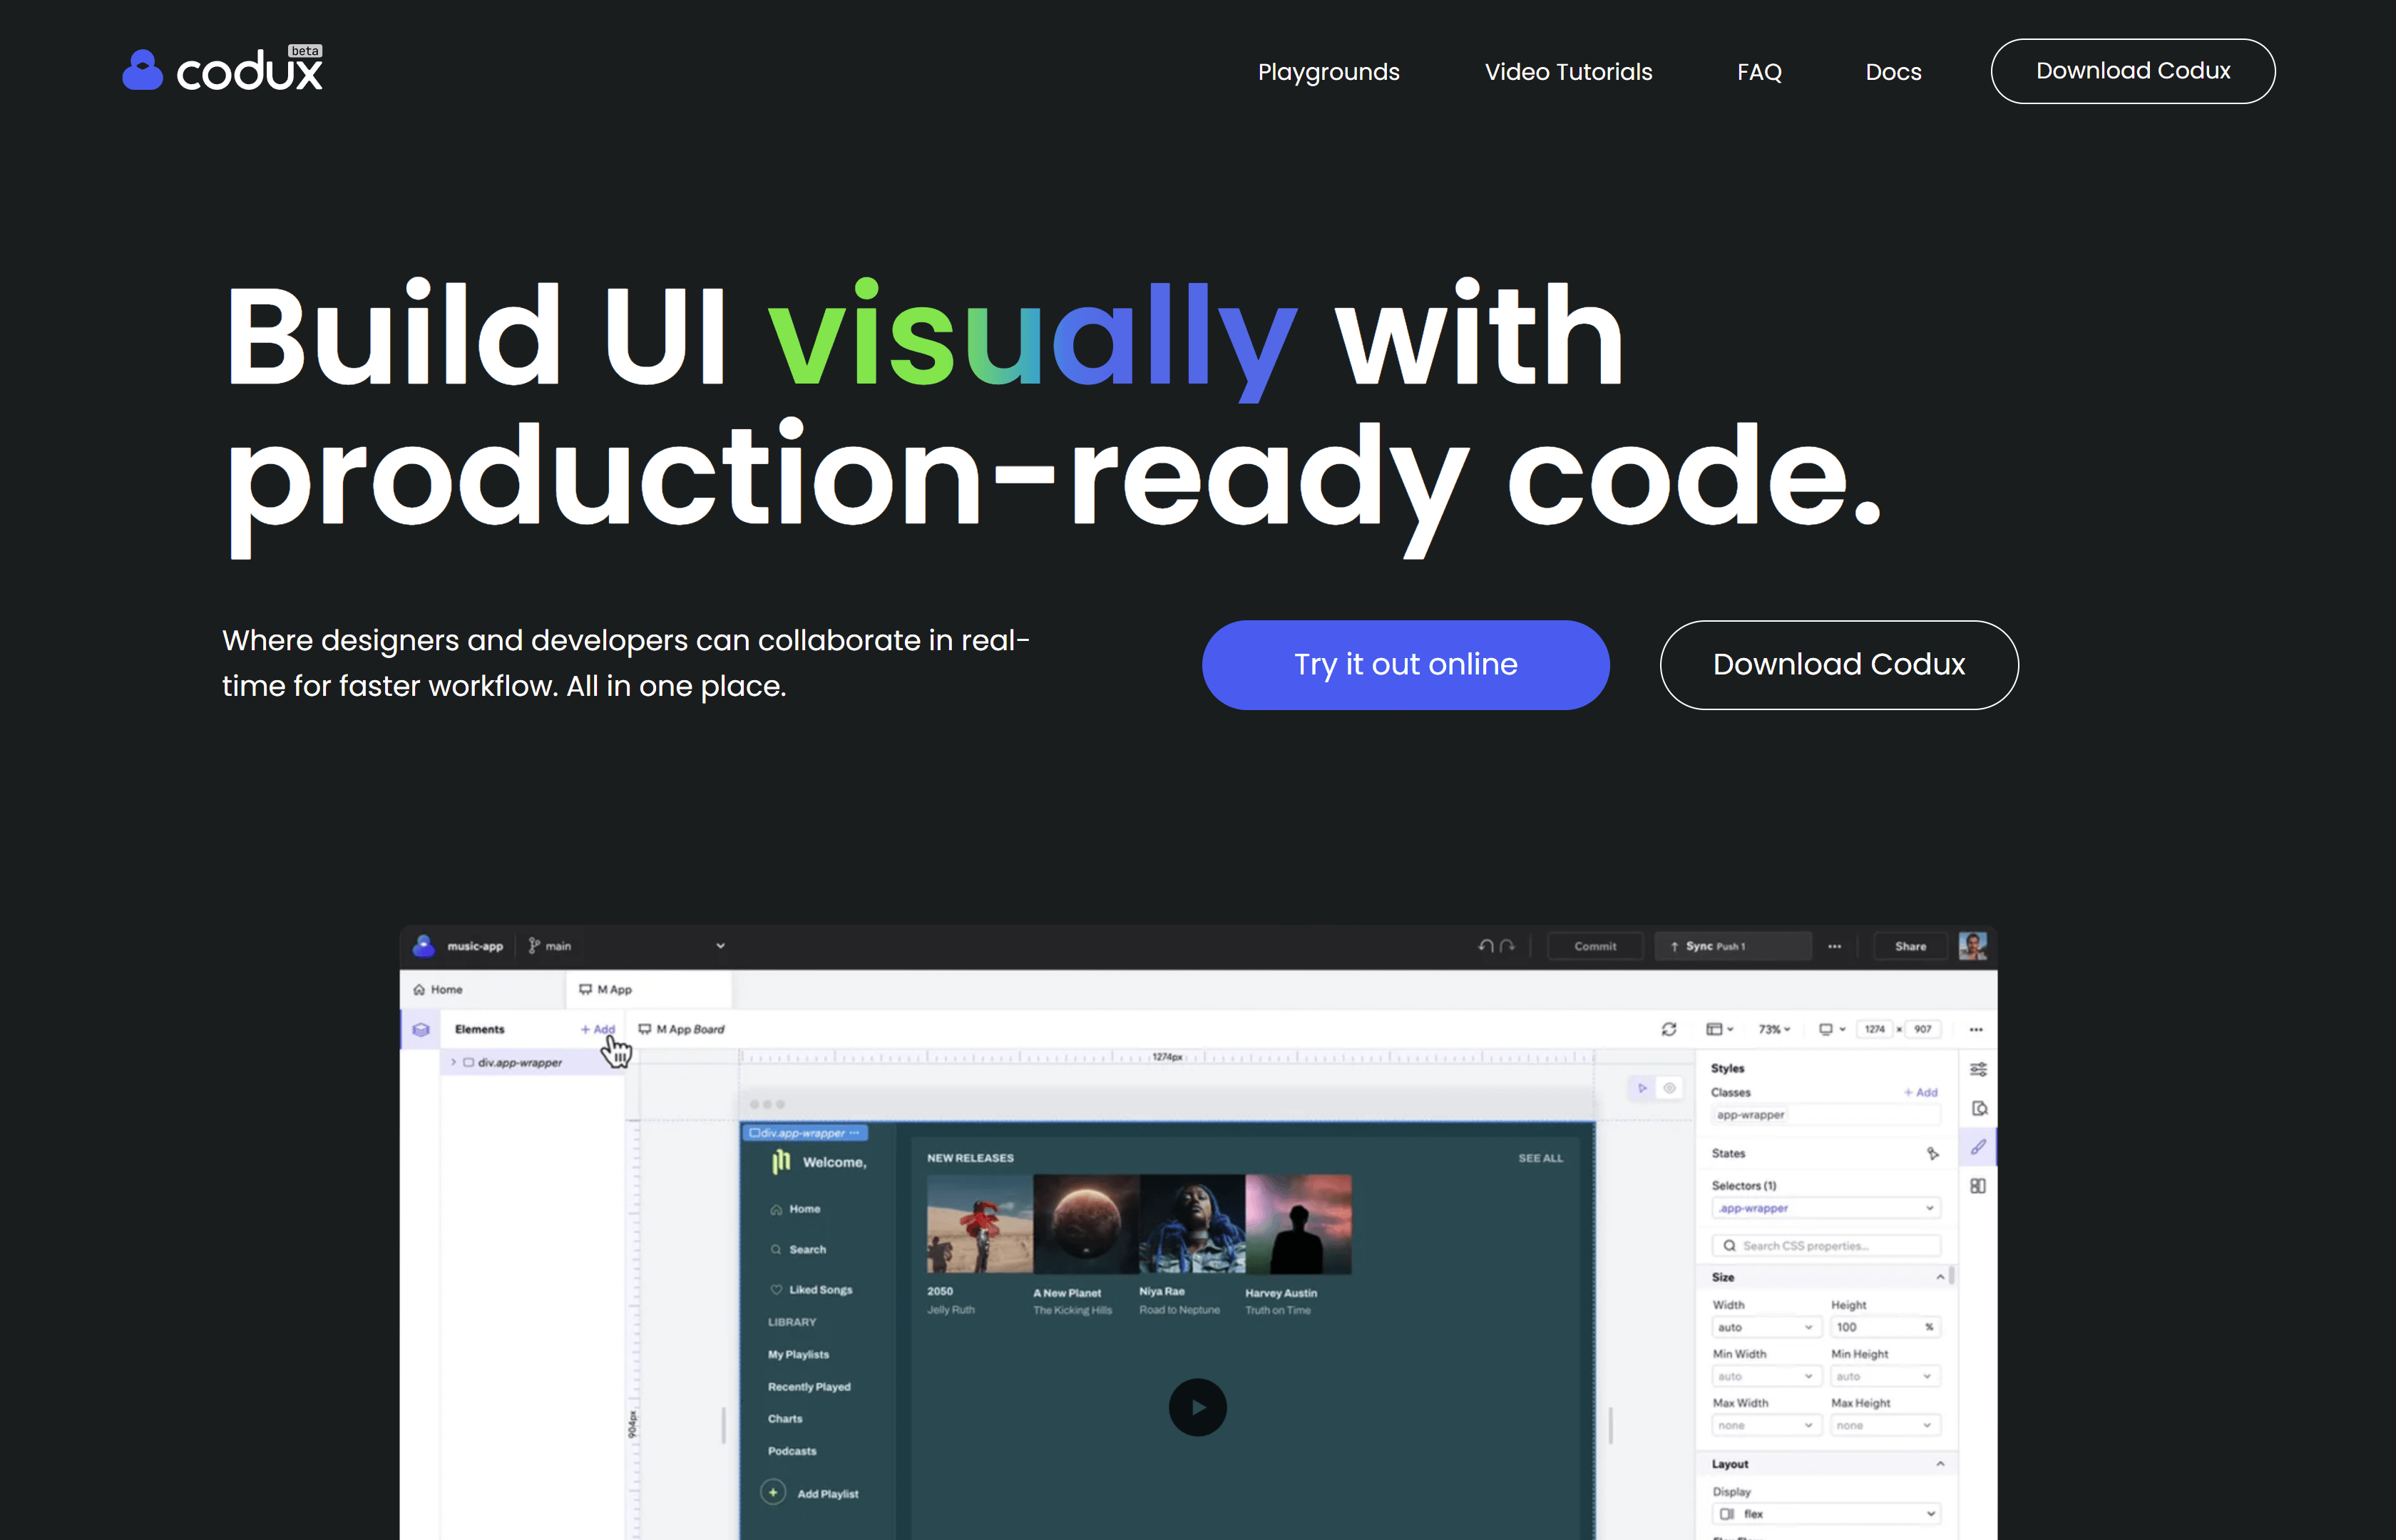Play the demo video

click(1197, 1407)
